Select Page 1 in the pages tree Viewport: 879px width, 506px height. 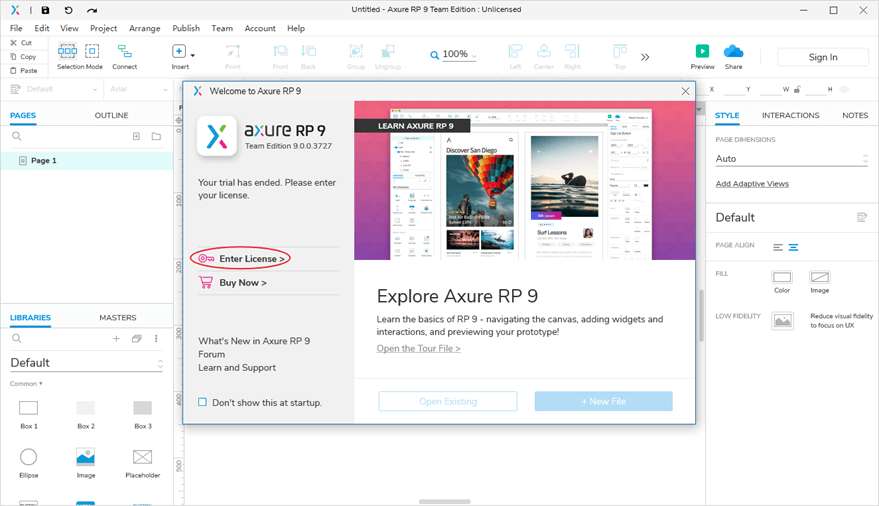pyautogui.click(x=44, y=161)
